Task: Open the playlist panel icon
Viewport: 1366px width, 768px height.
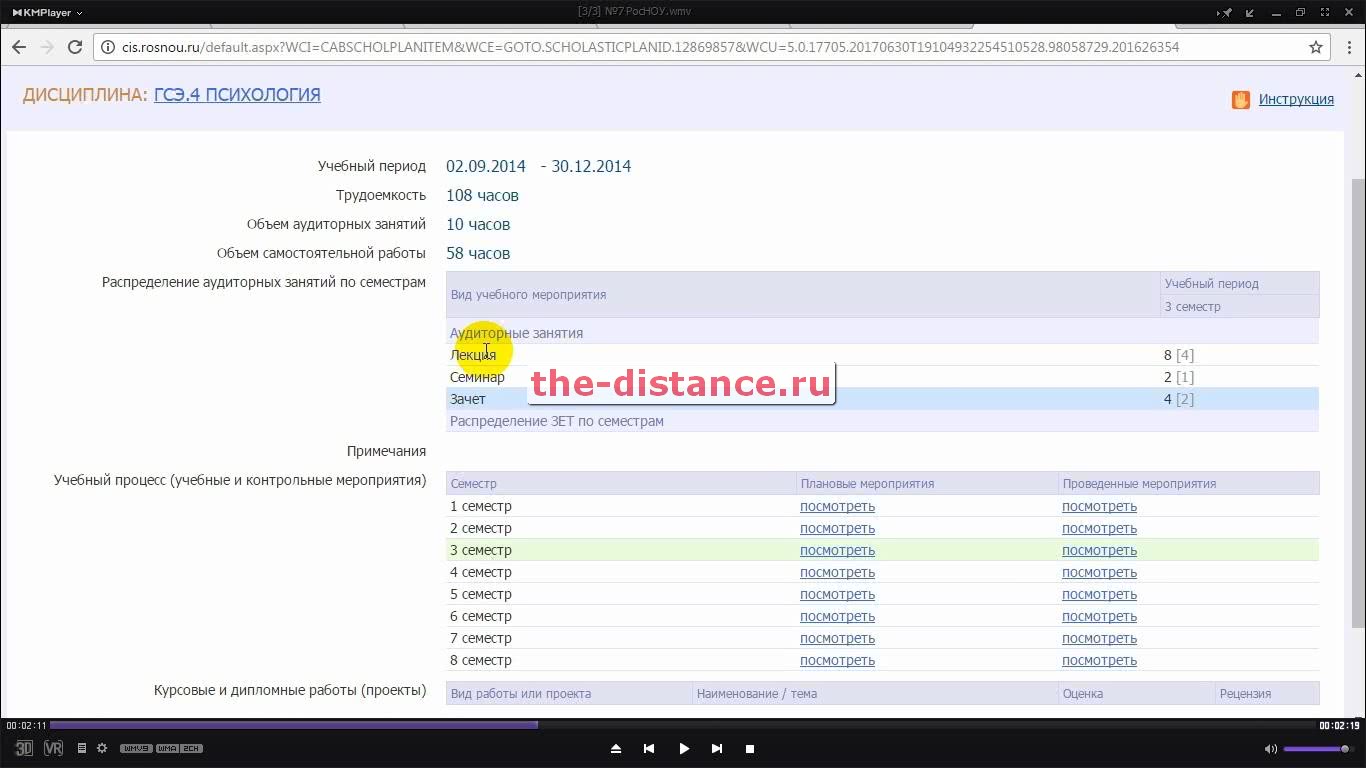Action: click(x=82, y=748)
